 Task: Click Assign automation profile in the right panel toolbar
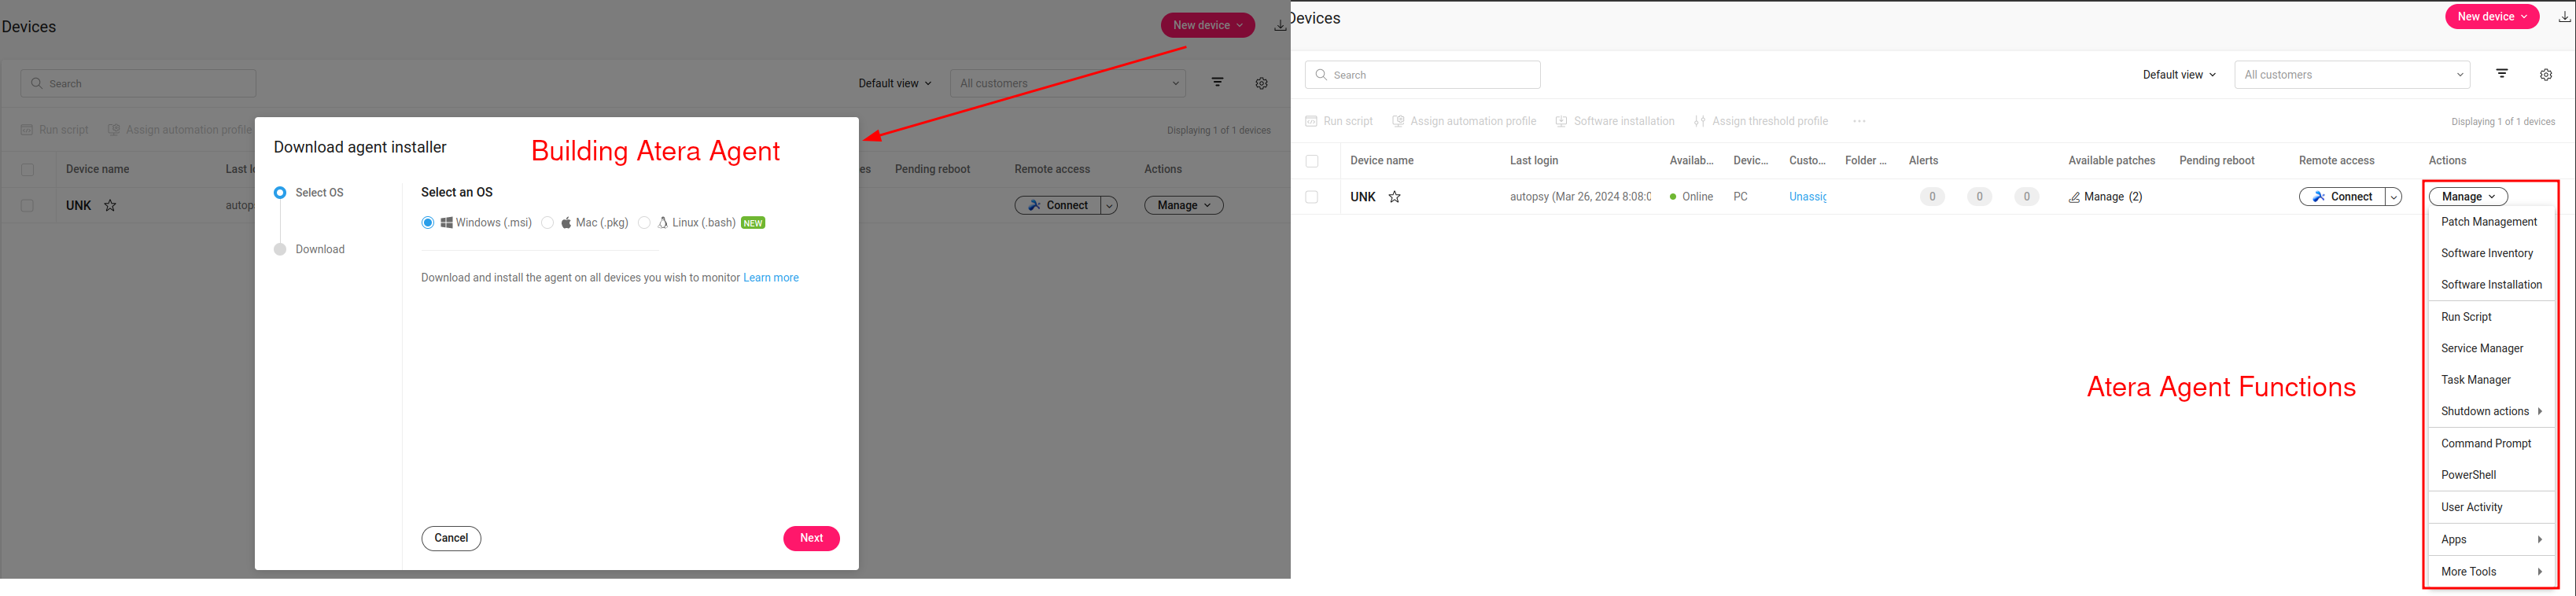pyautogui.click(x=1464, y=121)
